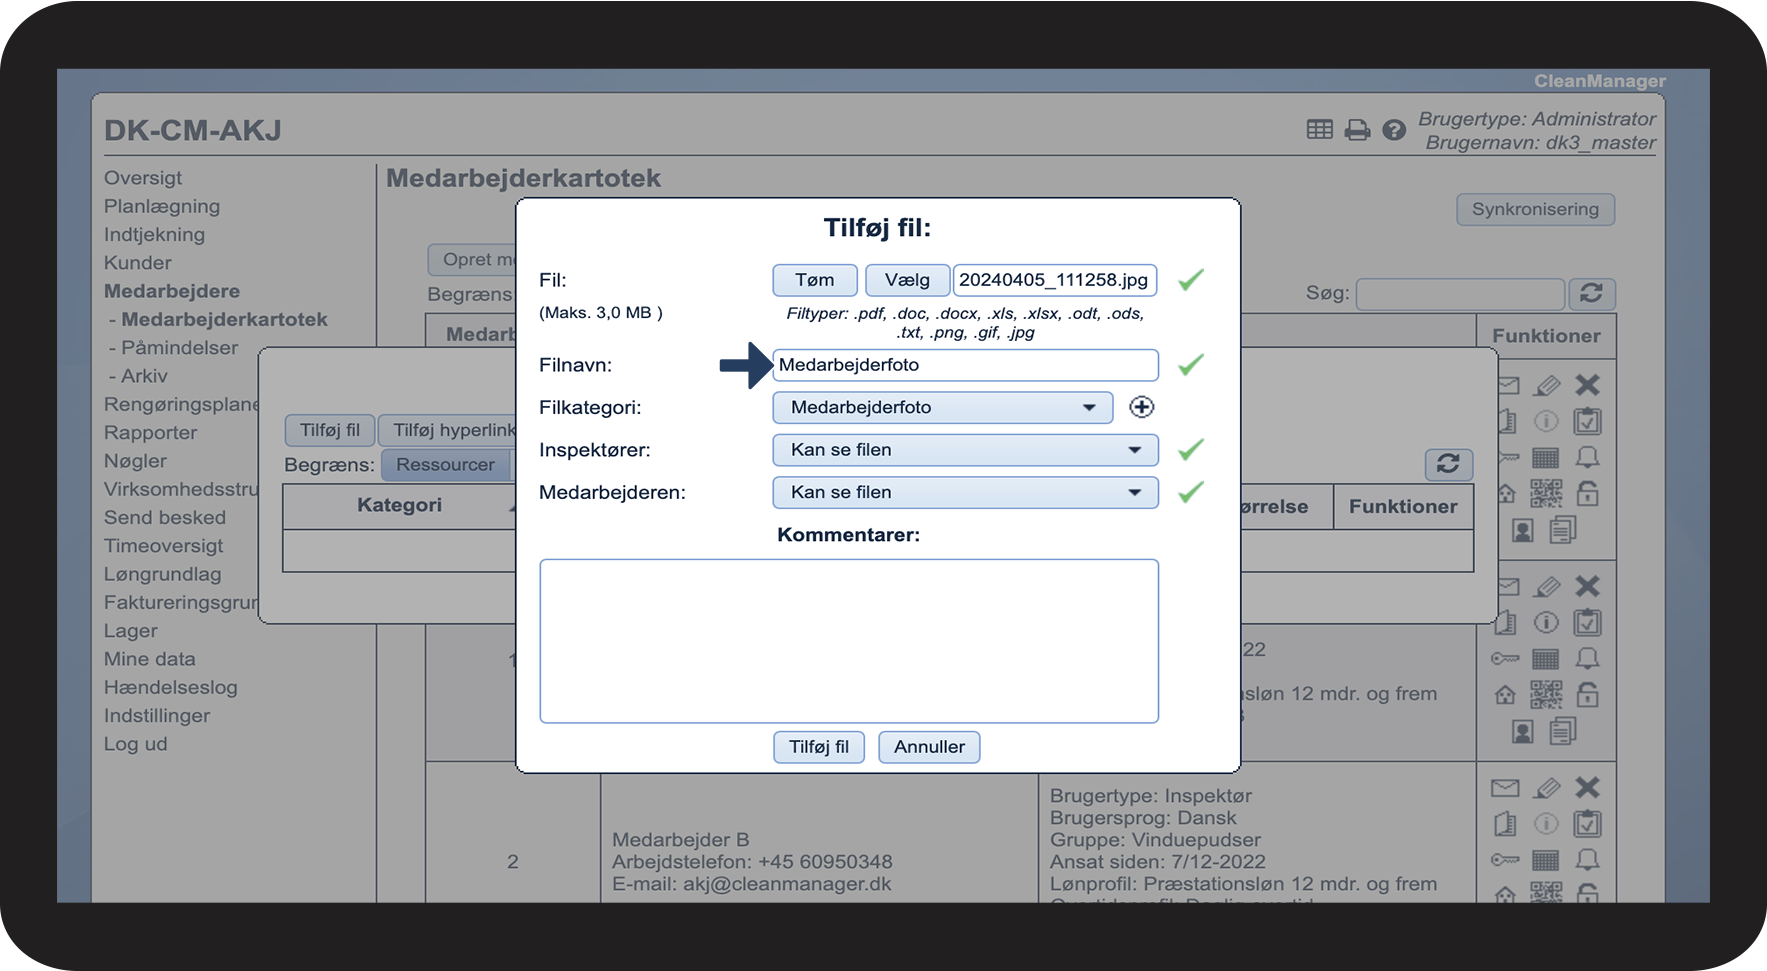Click inside the Kommentarer text area
Viewport: 1767px width, 971px height.
tap(848, 640)
